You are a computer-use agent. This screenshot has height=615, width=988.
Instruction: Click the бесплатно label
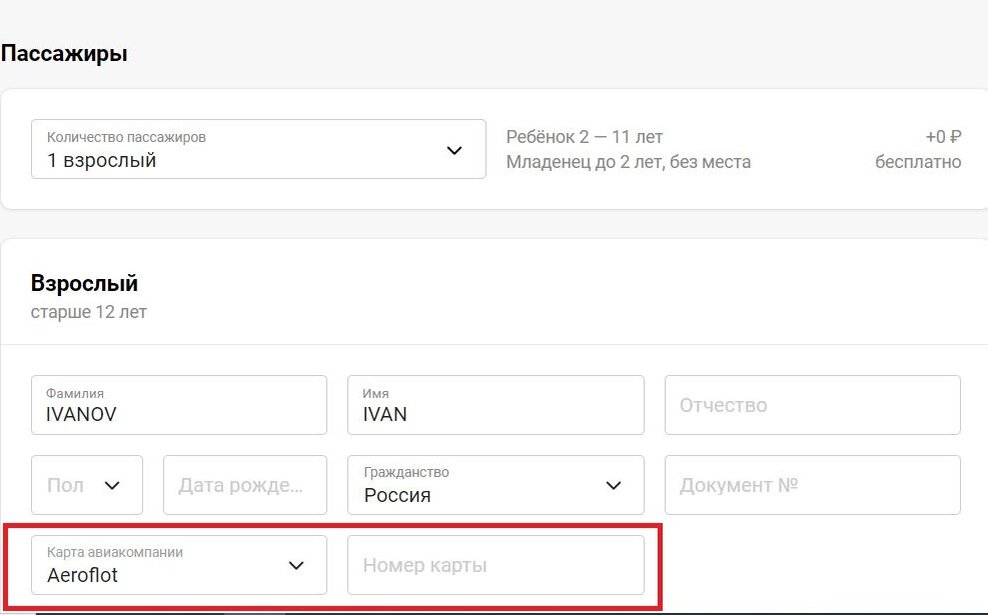[x=918, y=162]
